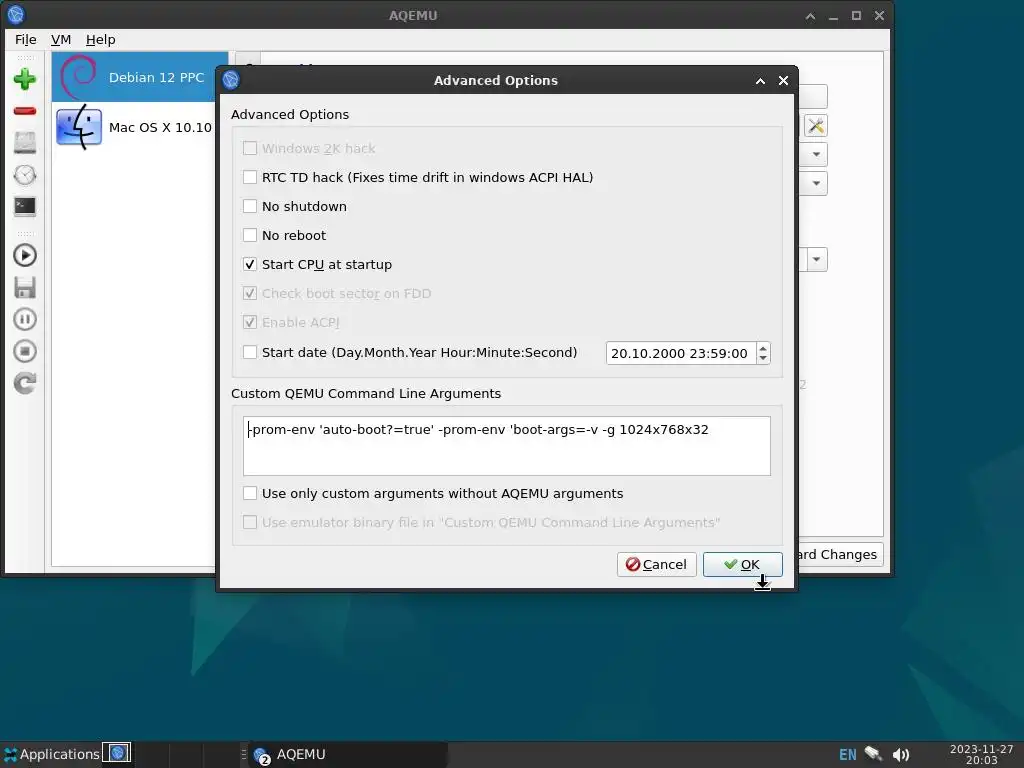Click the reset arrow icon in sidebar
Image resolution: width=1024 pixels, height=768 pixels.
point(25,383)
